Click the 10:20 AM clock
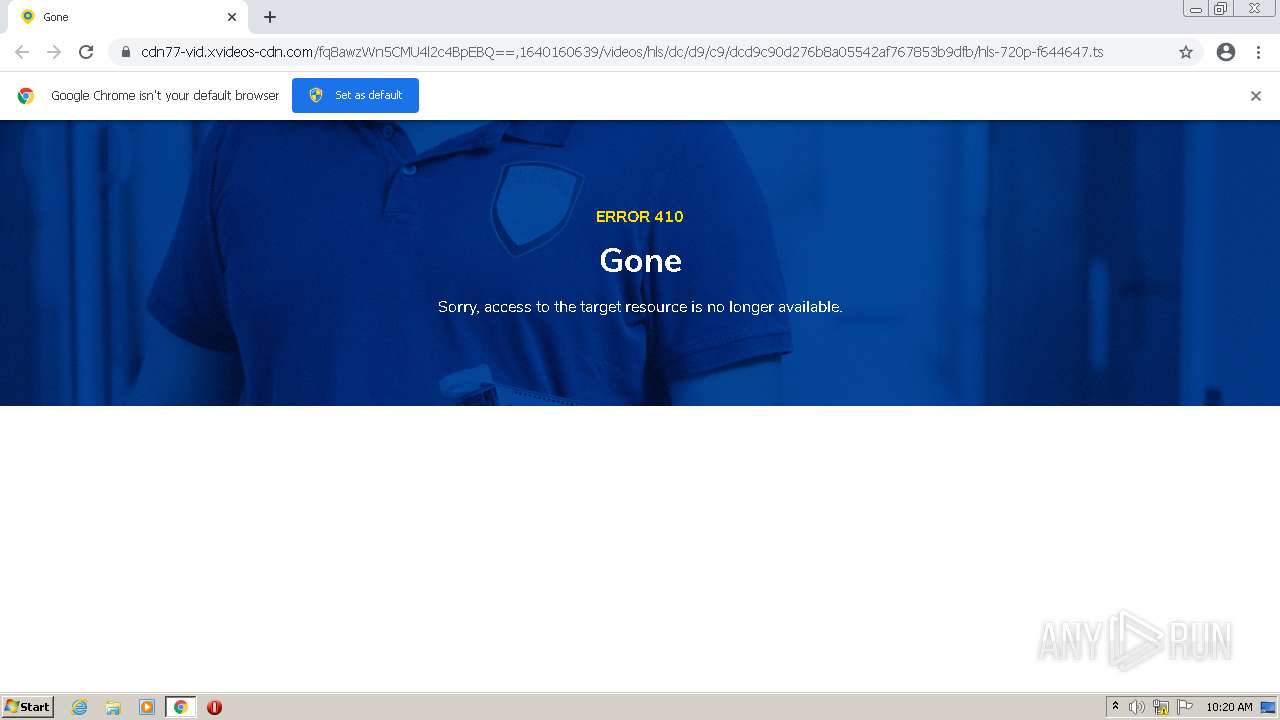 tap(1229, 707)
